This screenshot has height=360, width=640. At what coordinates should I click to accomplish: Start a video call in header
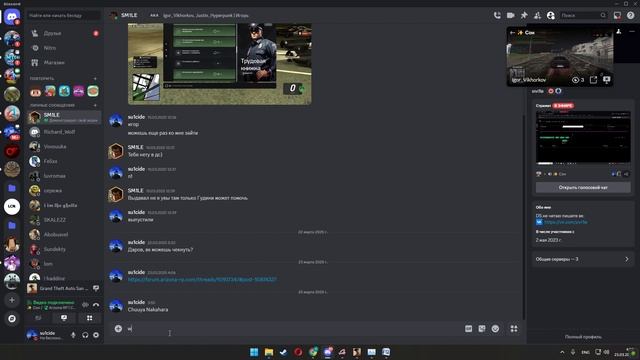point(510,15)
